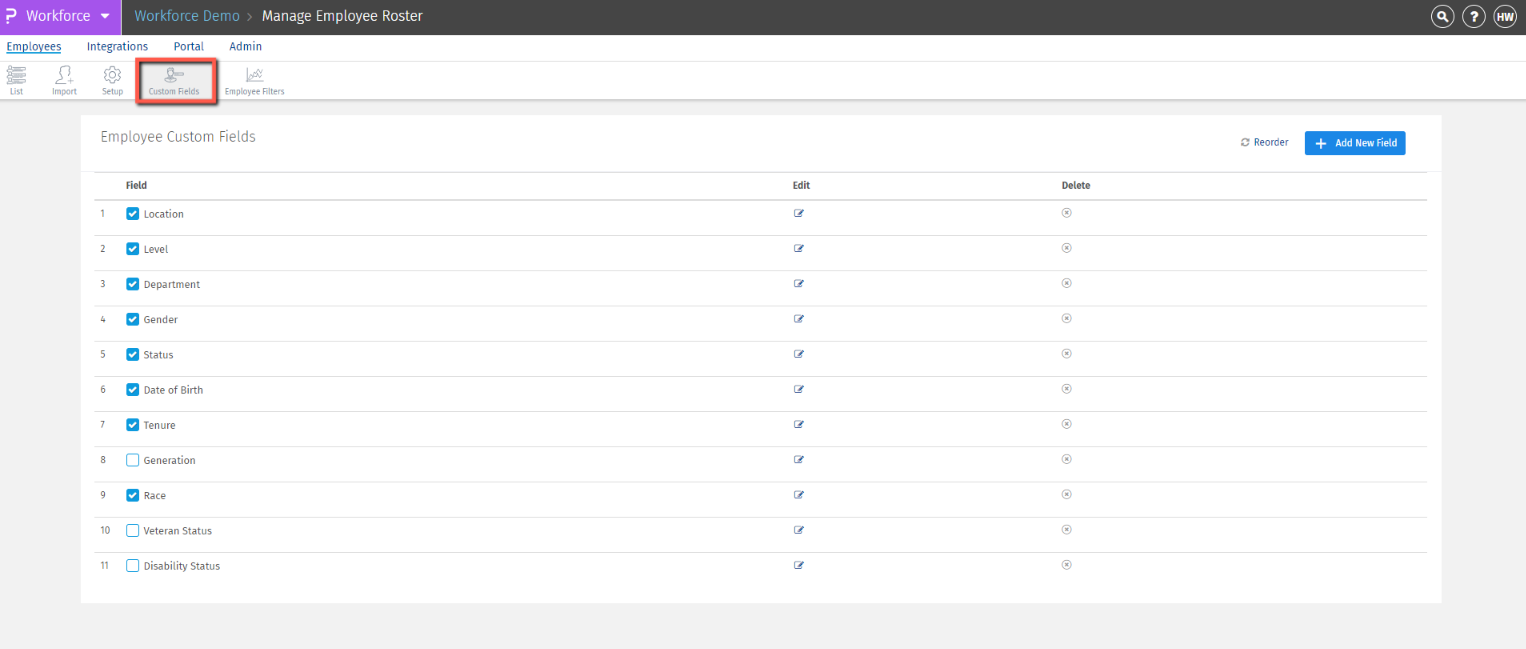Open the search magnifier icon
The image size is (1526, 649).
[x=1442, y=16]
